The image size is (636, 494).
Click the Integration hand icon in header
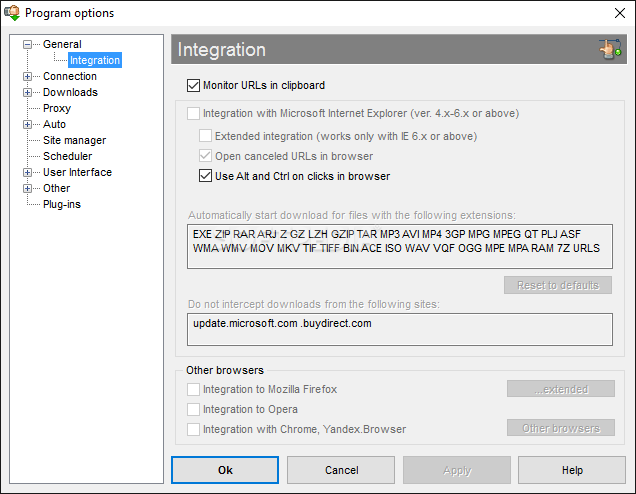(x=610, y=49)
